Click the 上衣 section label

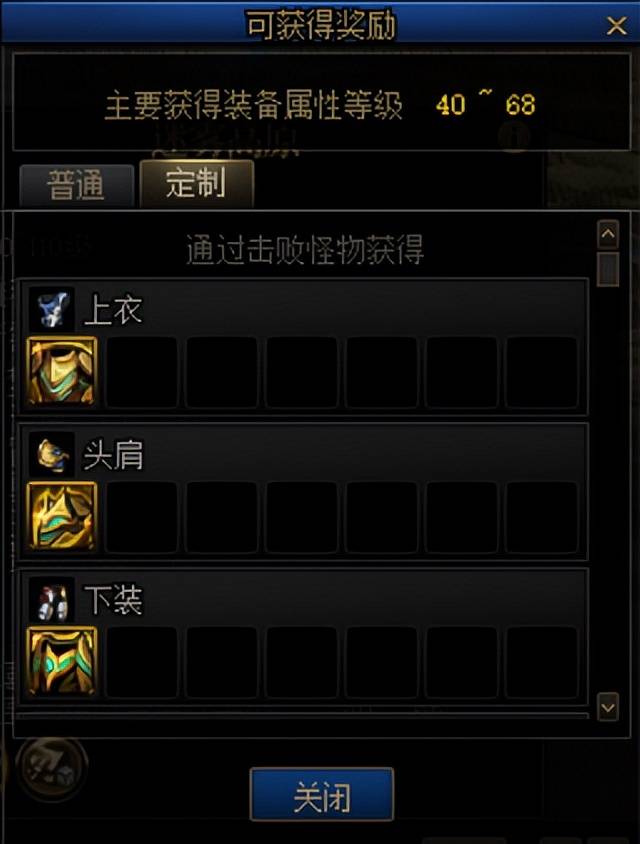click(113, 311)
